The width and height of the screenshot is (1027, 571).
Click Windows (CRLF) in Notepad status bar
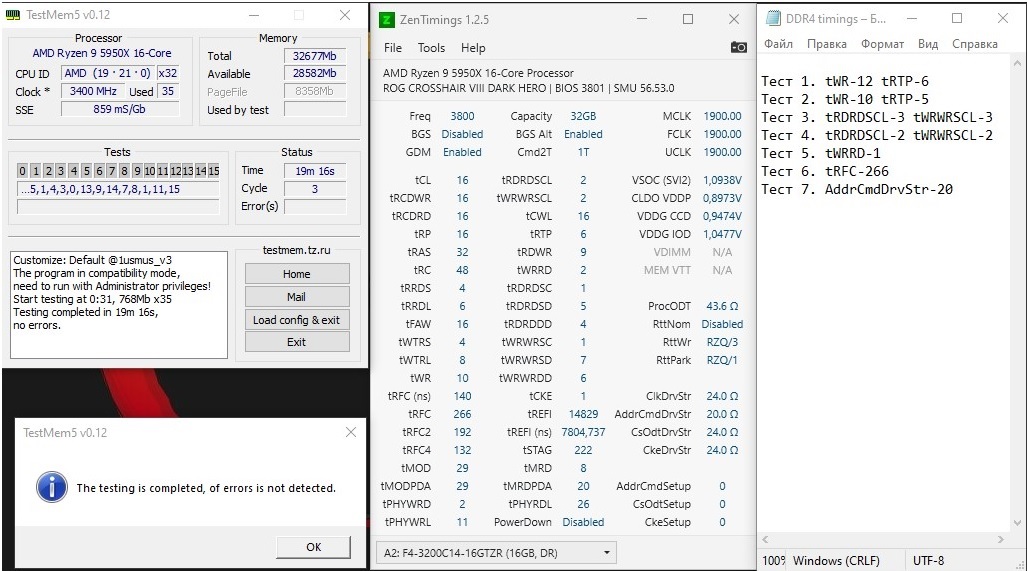(836, 561)
